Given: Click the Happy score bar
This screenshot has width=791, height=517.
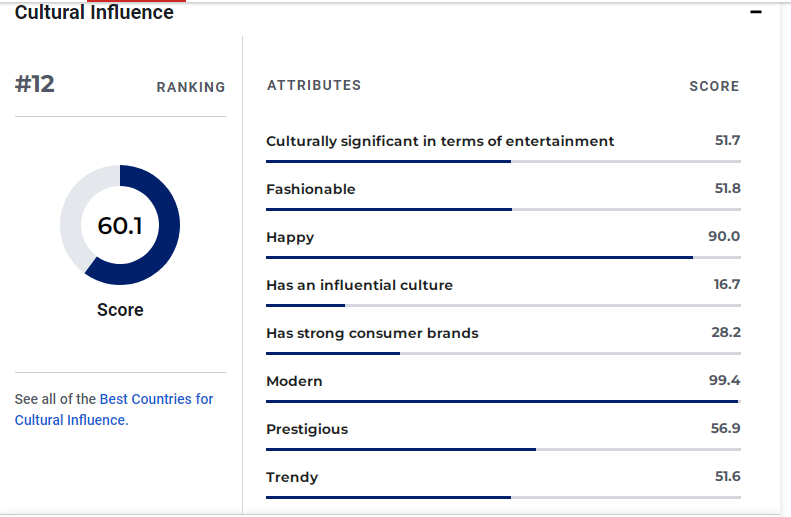Looking at the screenshot, I should (503, 257).
